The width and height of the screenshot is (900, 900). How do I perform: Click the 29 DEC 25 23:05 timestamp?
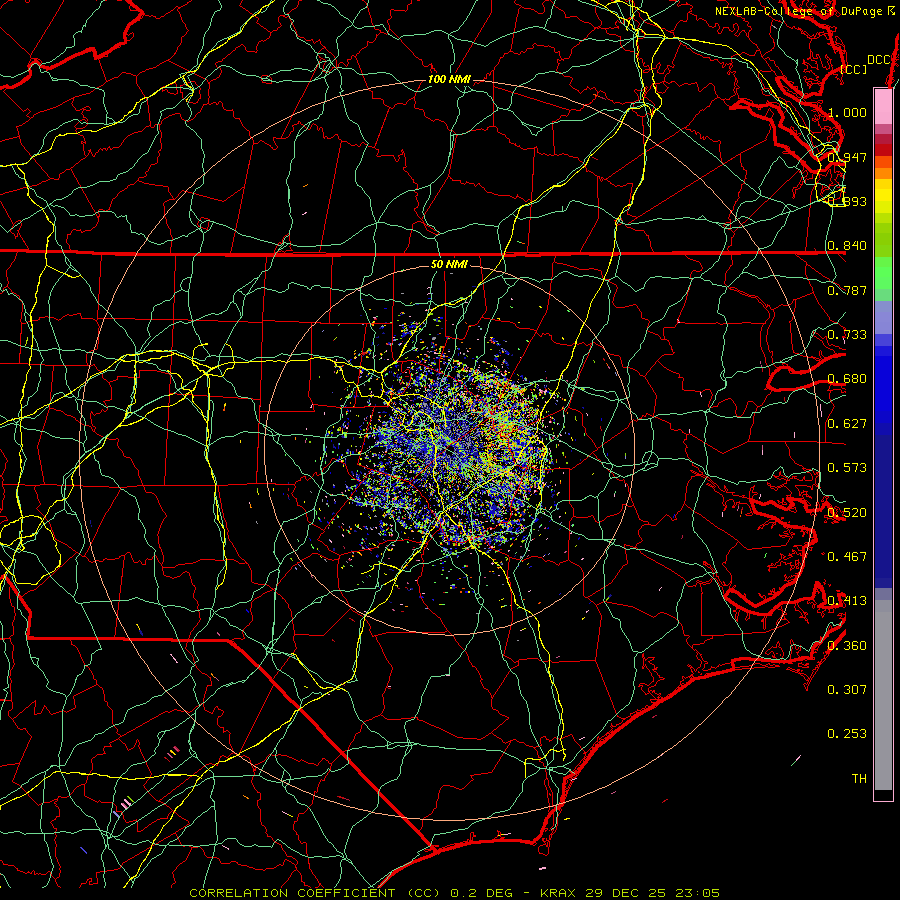[653, 893]
